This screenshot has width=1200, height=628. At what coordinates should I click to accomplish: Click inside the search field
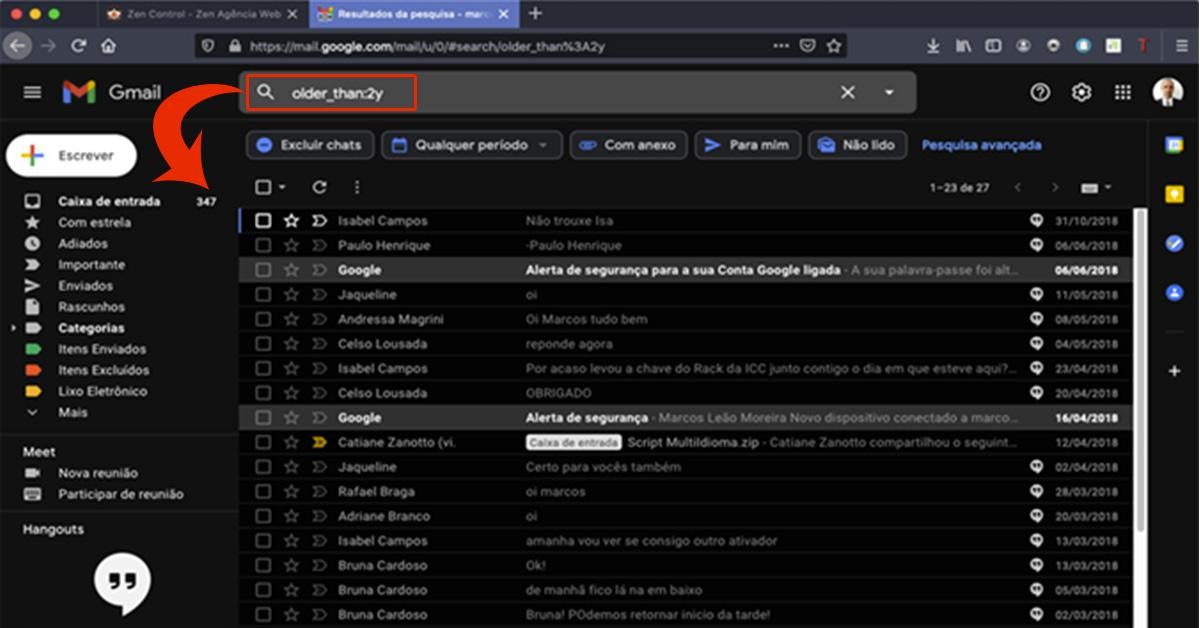point(500,92)
